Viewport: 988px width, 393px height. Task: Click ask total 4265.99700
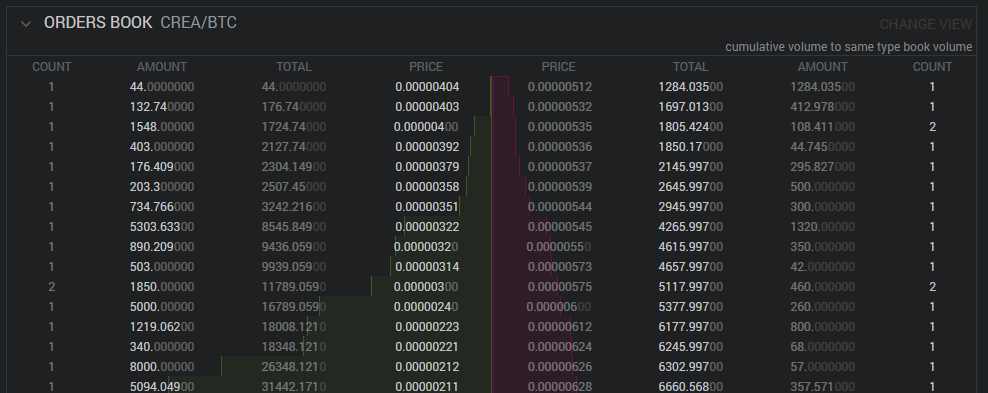691,227
